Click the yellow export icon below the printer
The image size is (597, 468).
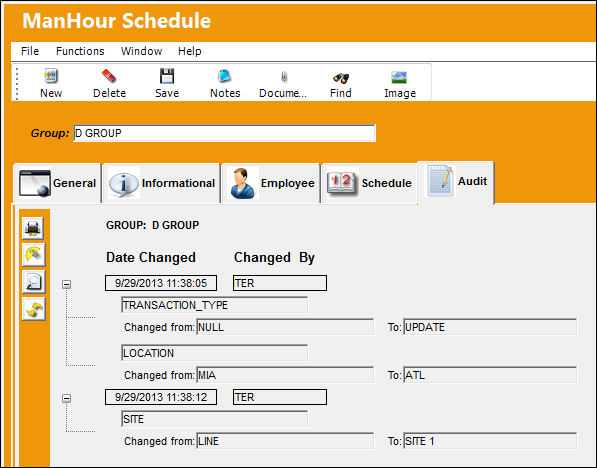(34, 255)
